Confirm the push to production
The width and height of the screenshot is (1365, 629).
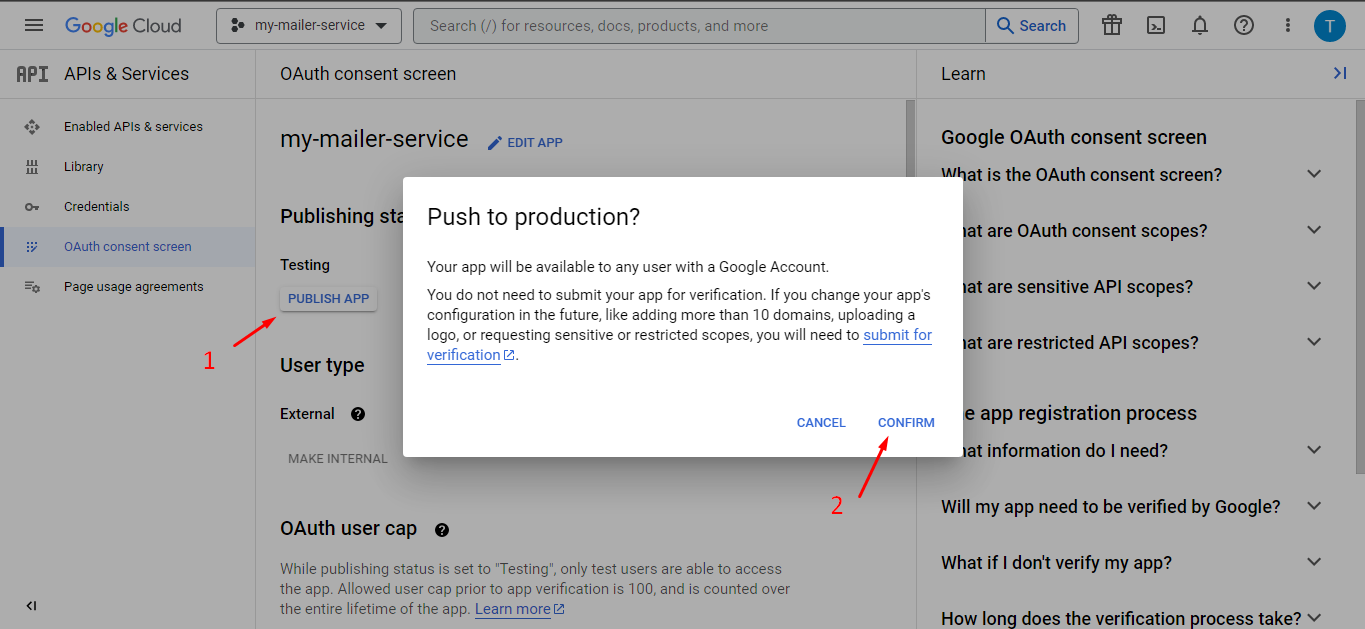click(x=905, y=422)
